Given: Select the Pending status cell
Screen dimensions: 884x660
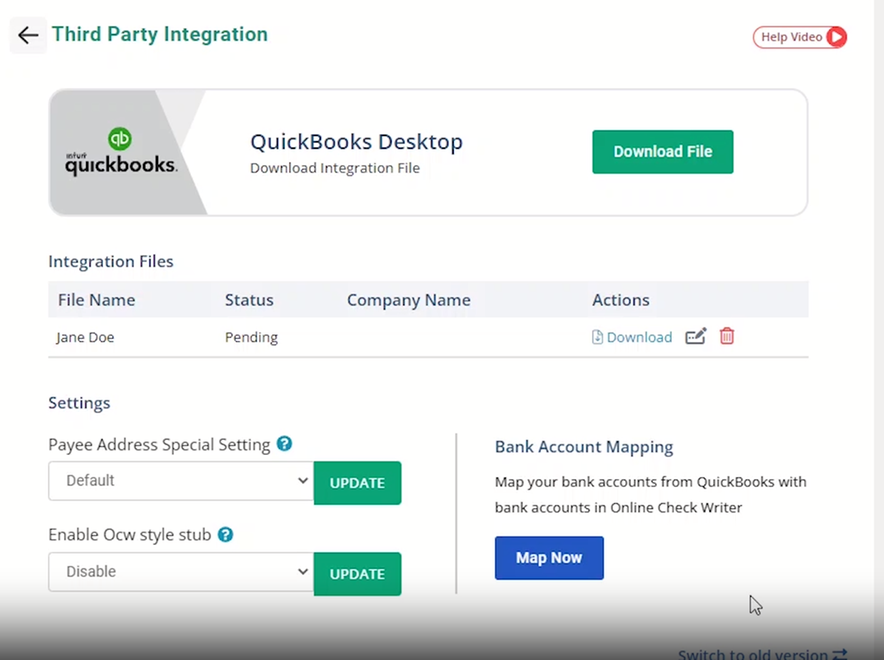Looking at the screenshot, I should click(251, 337).
